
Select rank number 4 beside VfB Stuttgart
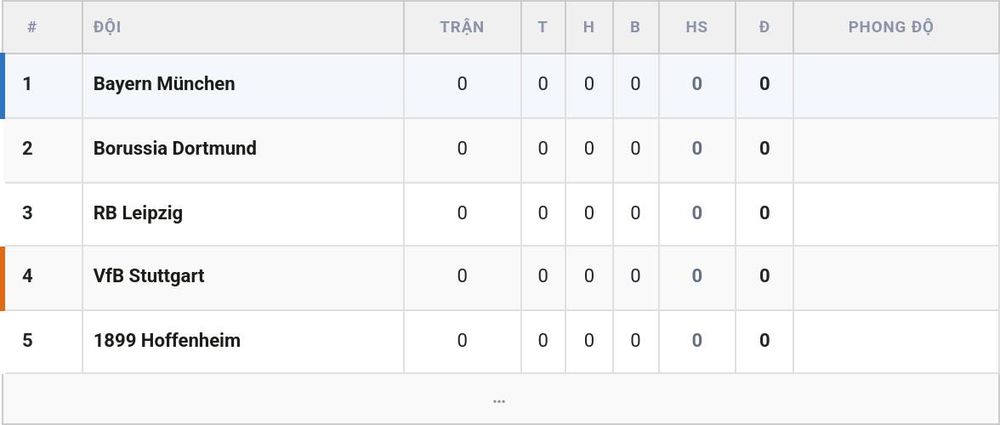(27, 276)
